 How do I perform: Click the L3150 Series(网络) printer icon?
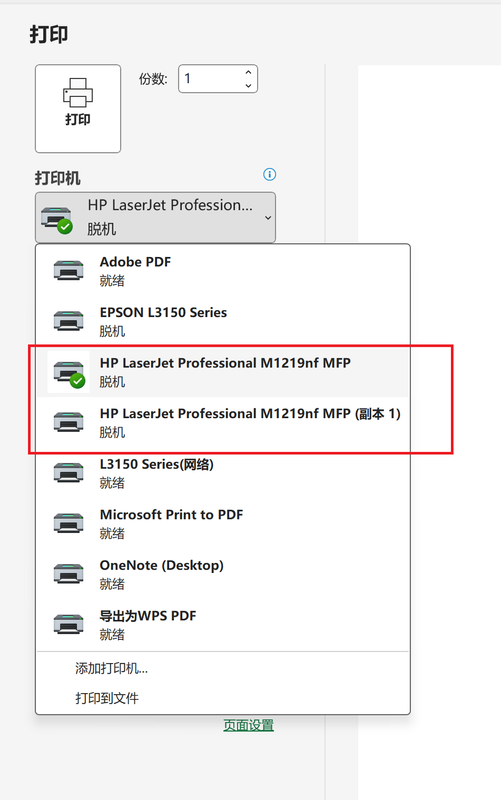coord(68,472)
